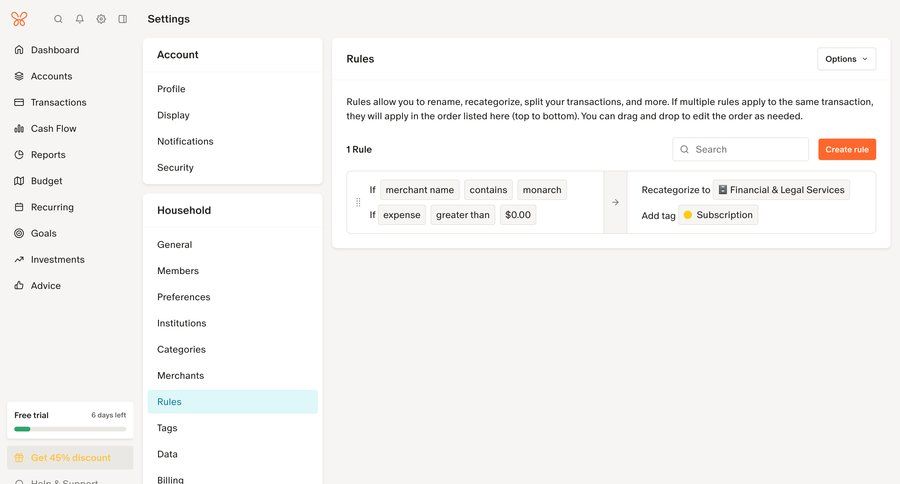Click the 'monarch' value chip

pyautogui.click(x=542, y=189)
